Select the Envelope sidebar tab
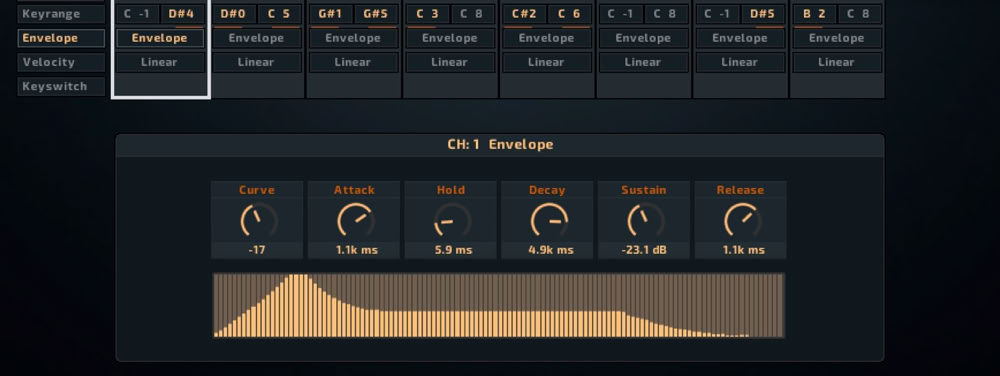Viewport: 1000px width, 376px height. pos(61,38)
